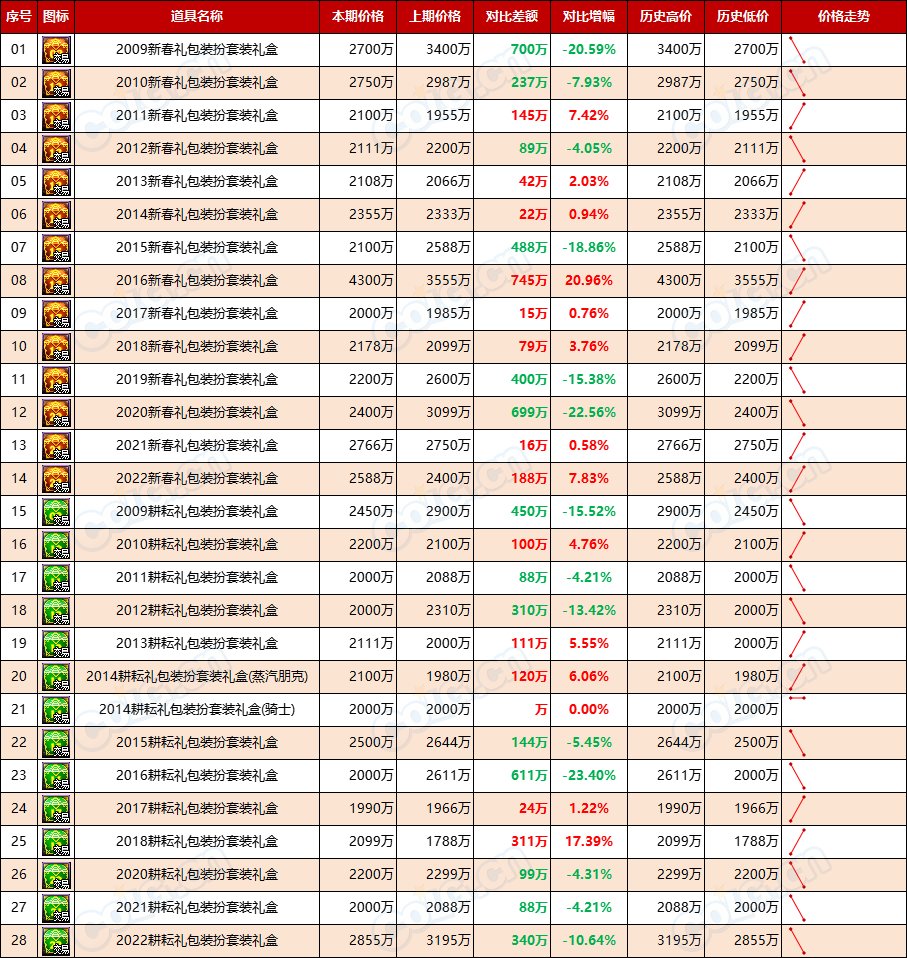The width and height of the screenshot is (907, 958).
Task: Click the -23.40% change cell
Action: (x=588, y=776)
